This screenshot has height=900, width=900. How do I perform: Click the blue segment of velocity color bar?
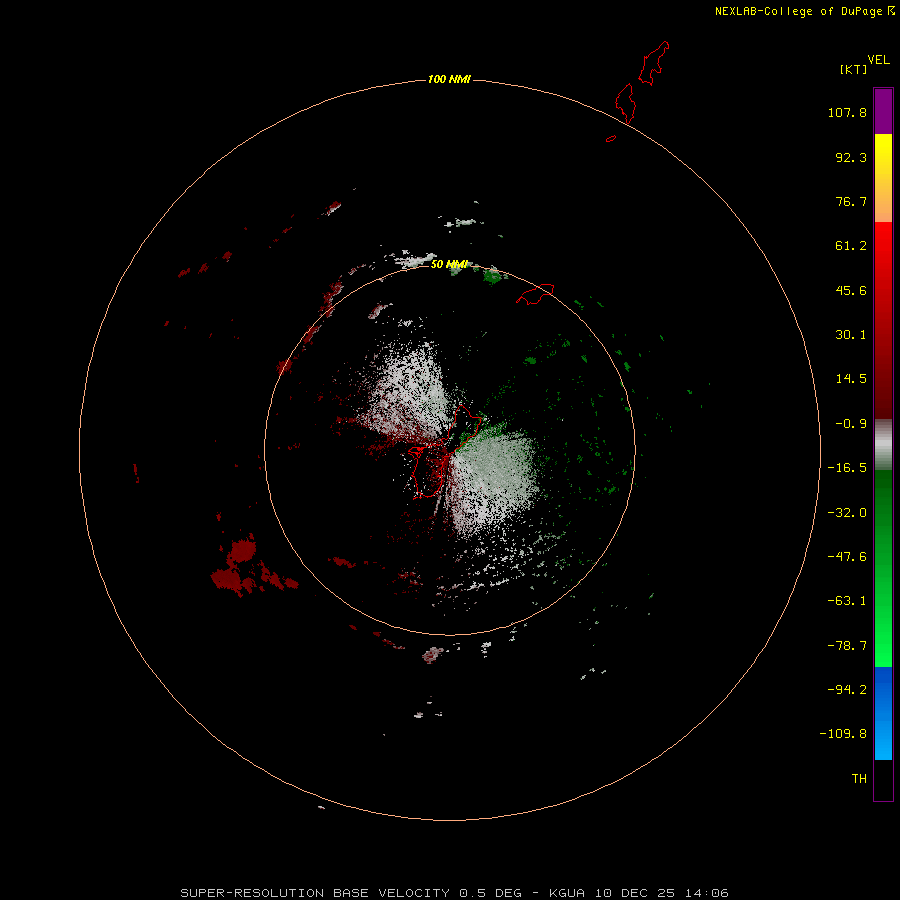[883, 713]
